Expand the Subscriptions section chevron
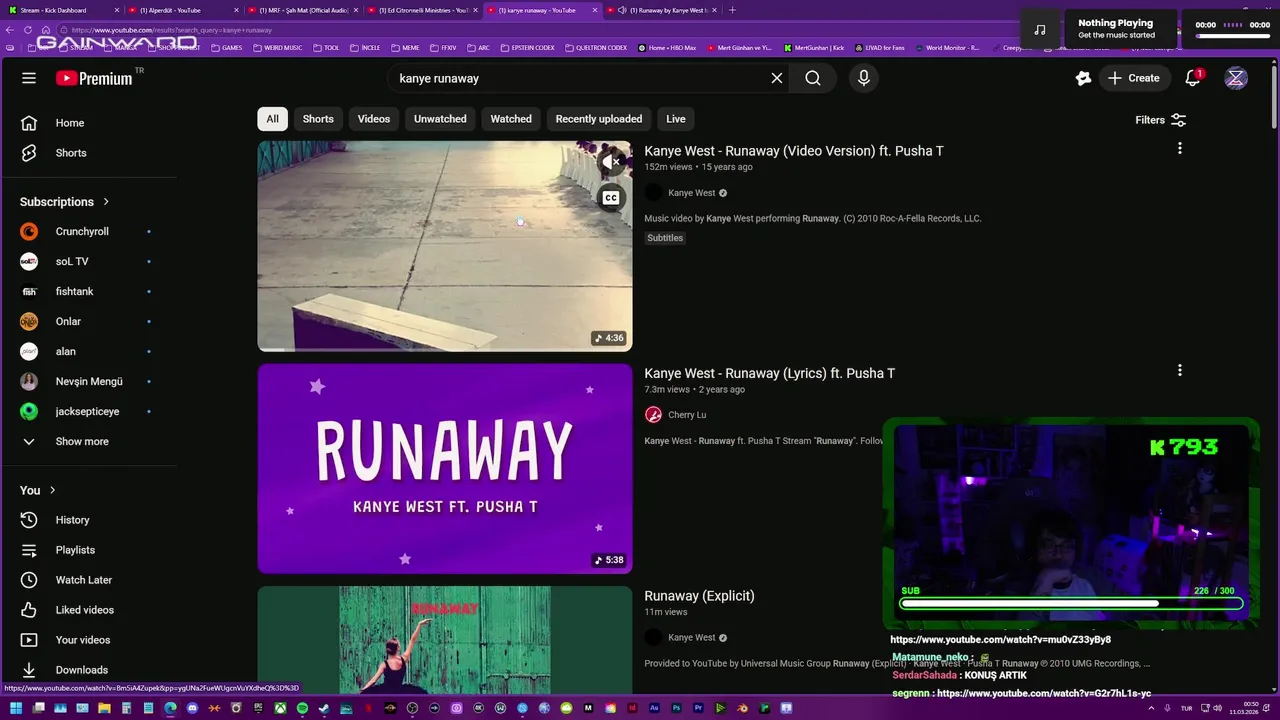The width and height of the screenshot is (1280, 720). 106,202
